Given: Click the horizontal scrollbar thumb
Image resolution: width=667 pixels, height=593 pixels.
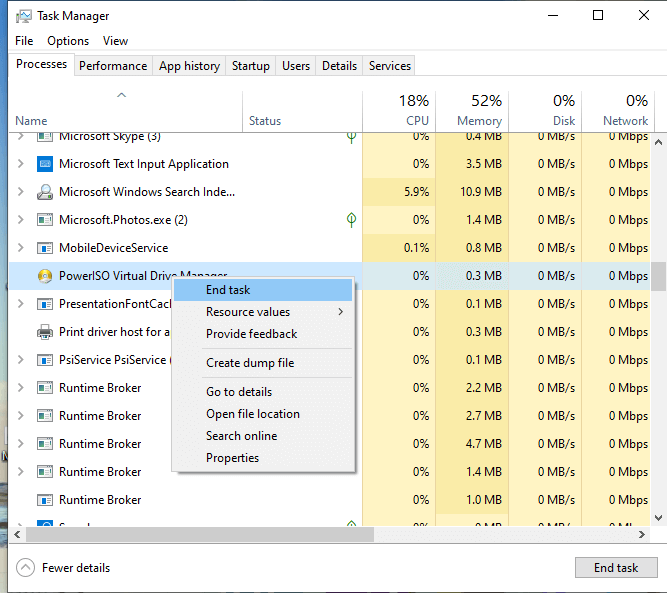Looking at the screenshot, I should [x=200, y=534].
